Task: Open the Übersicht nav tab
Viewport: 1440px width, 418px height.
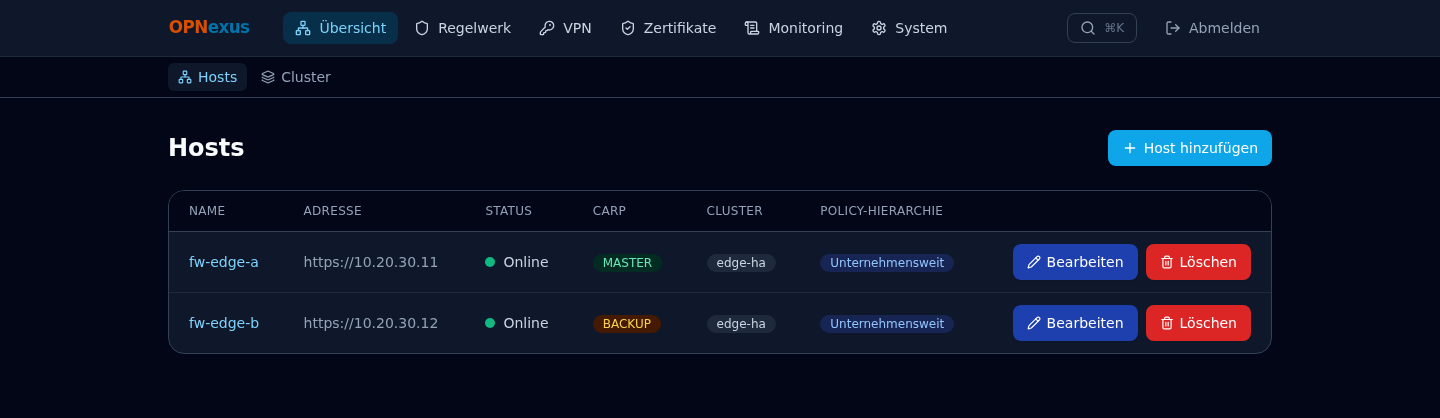Action: coord(340,28)
